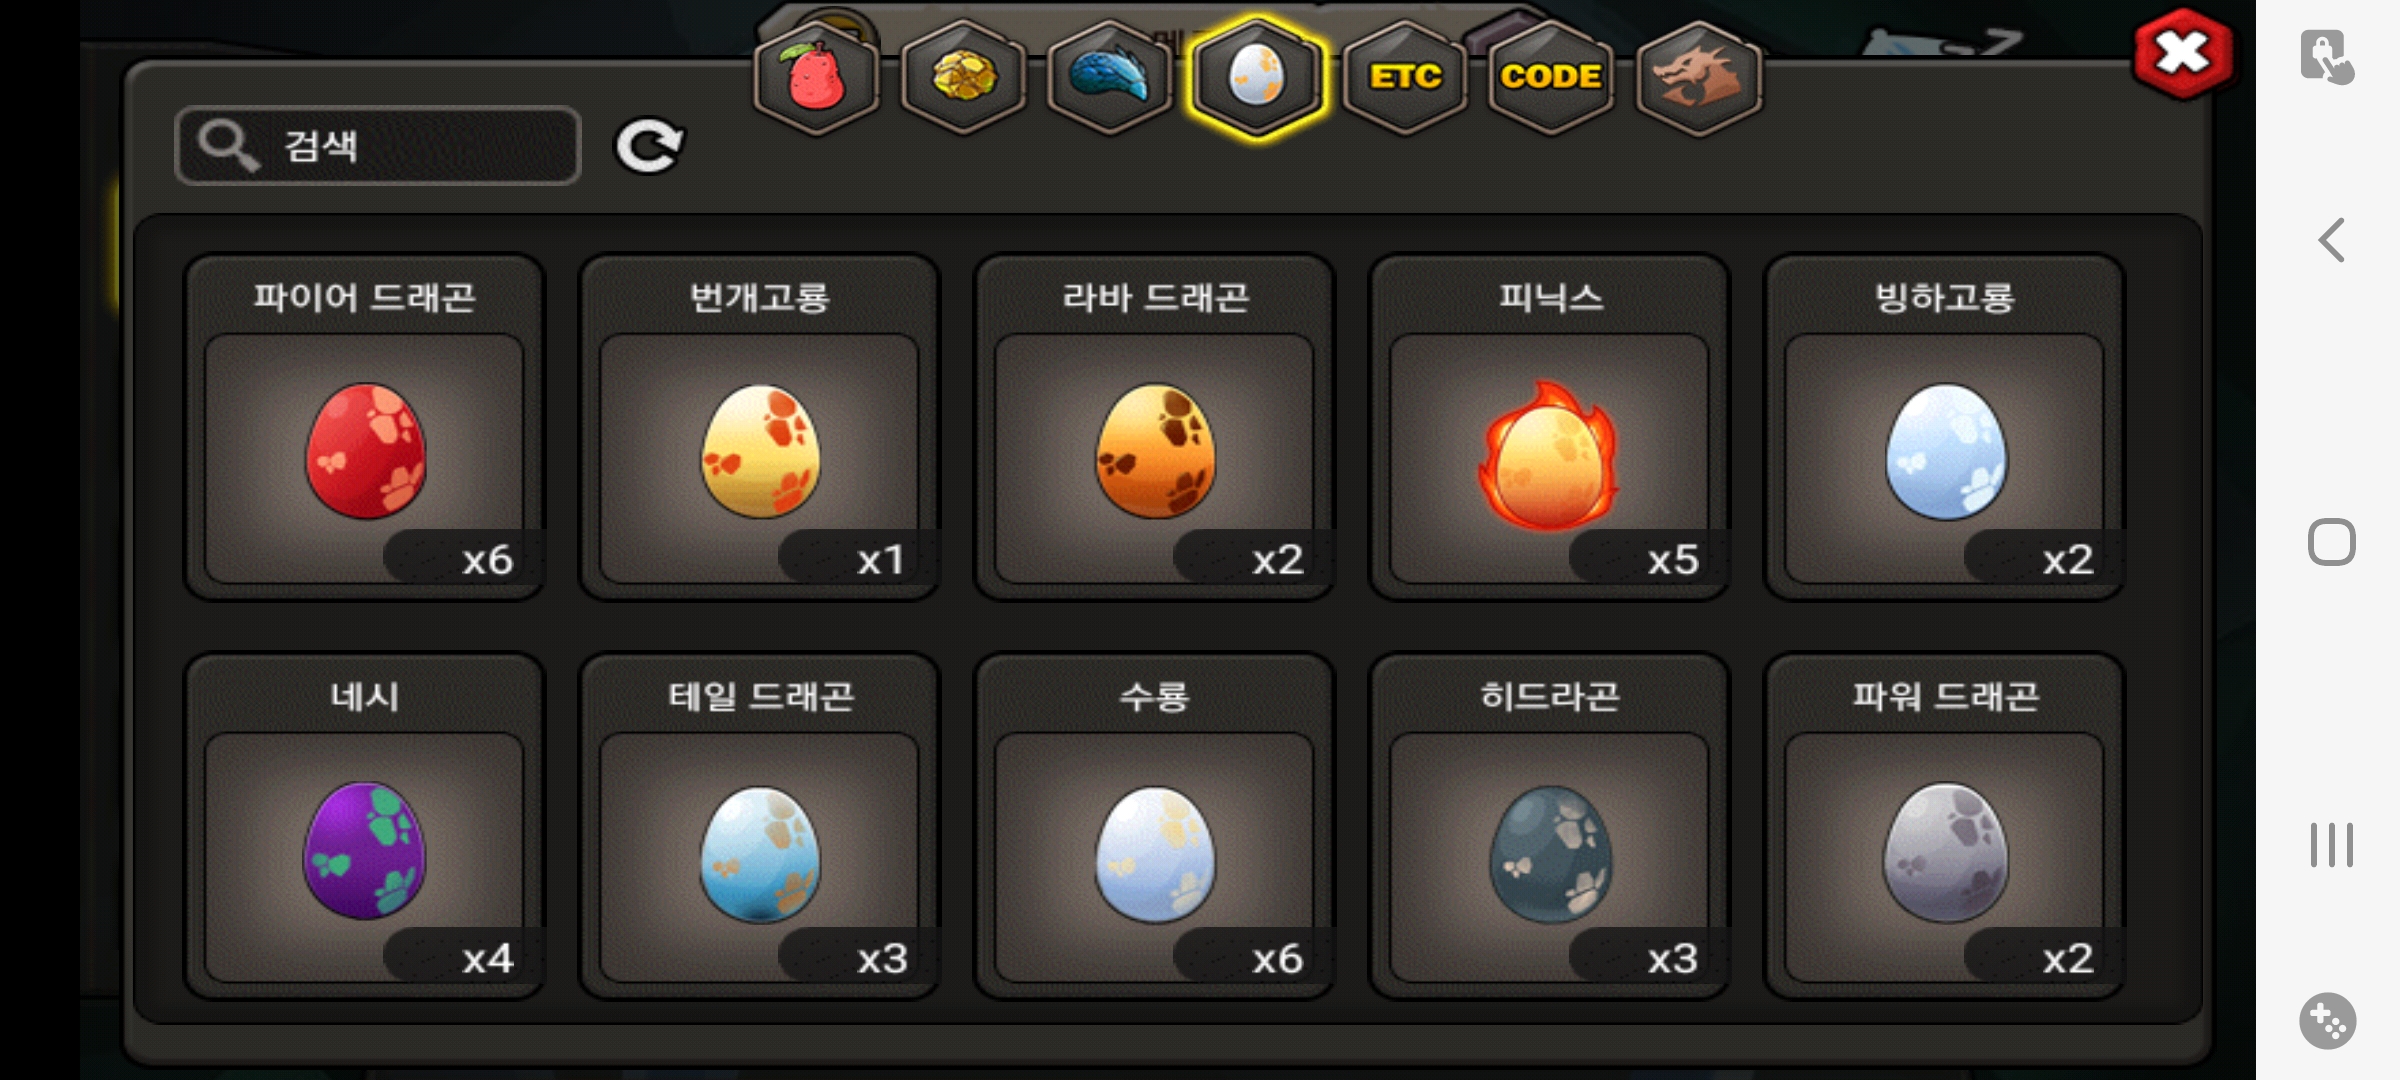Screen dimensions: 2400x1080
Task: Open the fruit food category tab
Action: point(817,77)
